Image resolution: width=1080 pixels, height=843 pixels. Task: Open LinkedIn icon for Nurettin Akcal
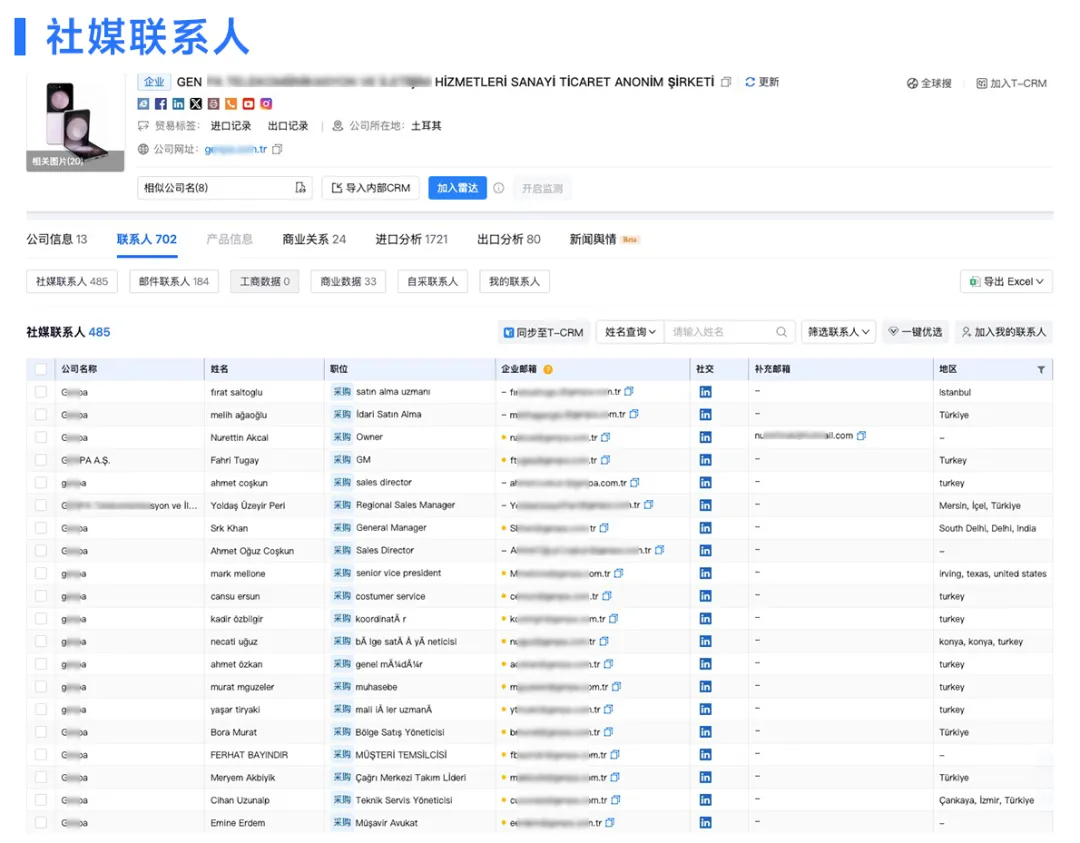[x=705, y=437]
